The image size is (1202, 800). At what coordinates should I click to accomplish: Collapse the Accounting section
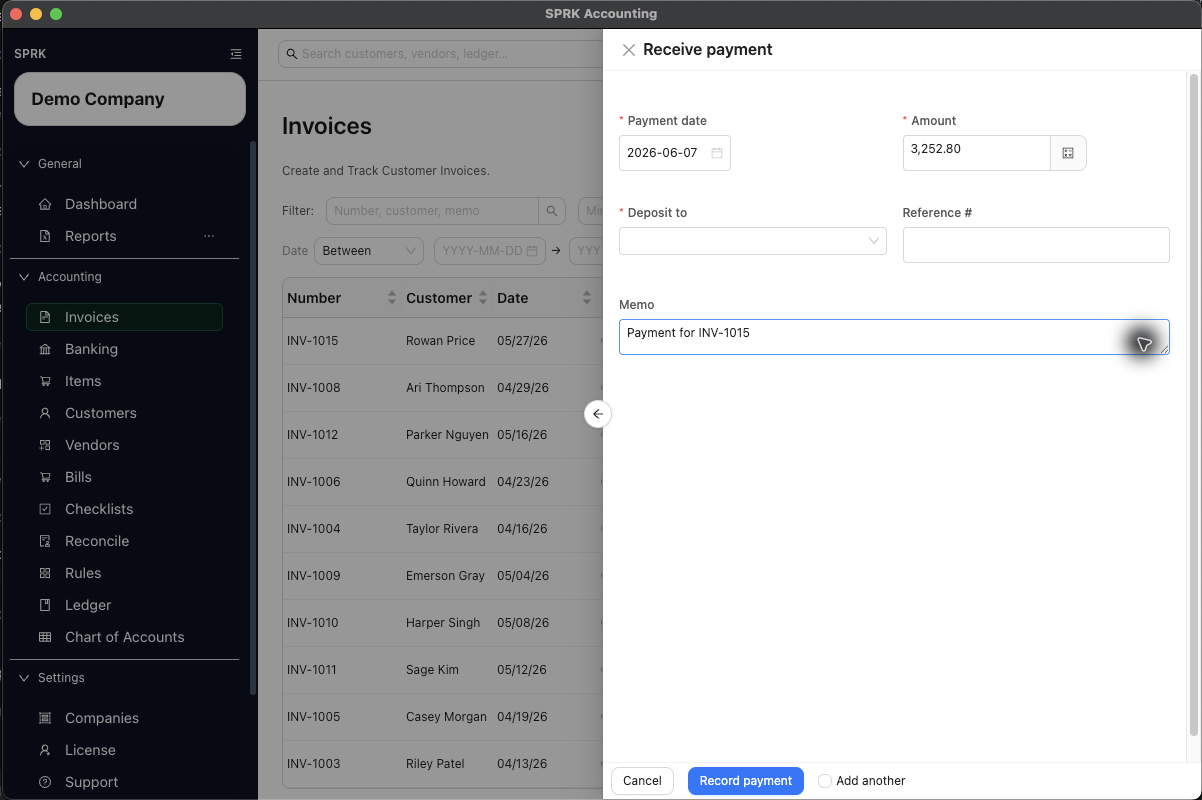(25, 277)
